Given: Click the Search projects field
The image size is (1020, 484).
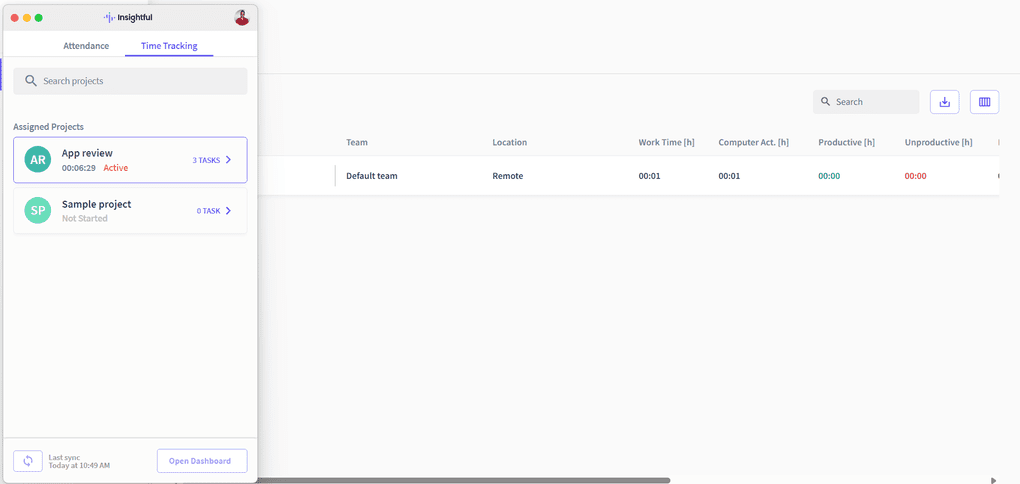Looking at the screenshot, I should pyautogui.click(x=140, y=81).
